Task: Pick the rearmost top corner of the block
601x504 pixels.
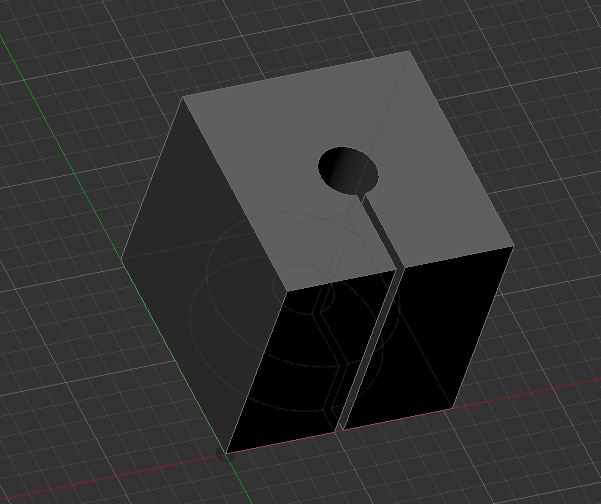Action: click(408, 51)
